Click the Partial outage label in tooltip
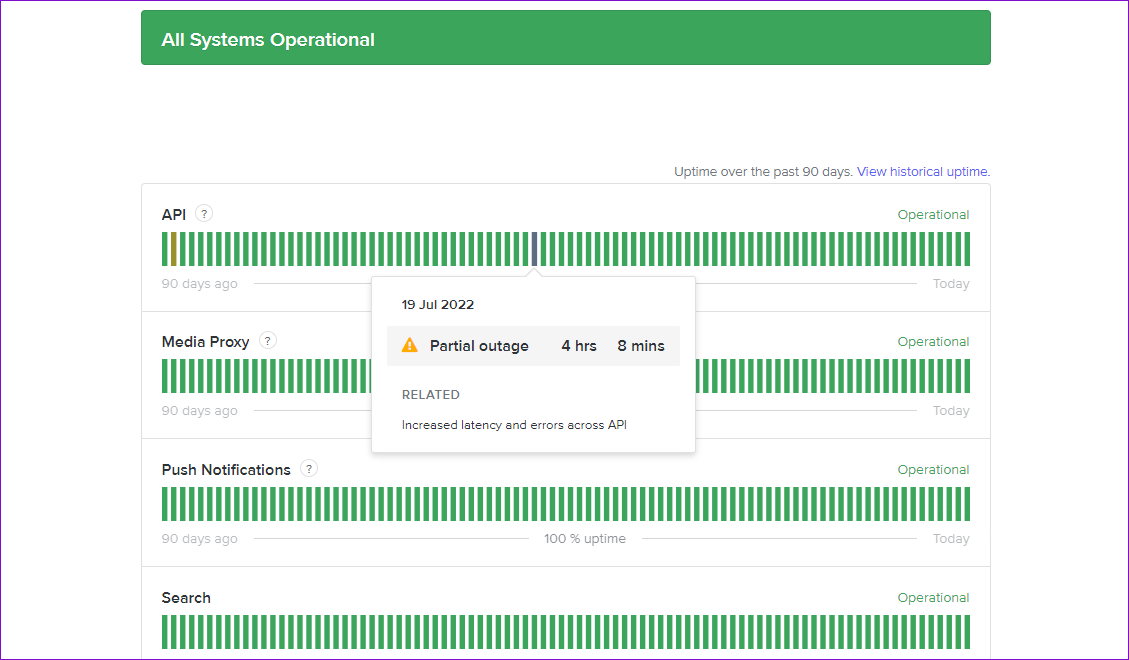This screenshot has height=660, width=1129. [479, 346]
